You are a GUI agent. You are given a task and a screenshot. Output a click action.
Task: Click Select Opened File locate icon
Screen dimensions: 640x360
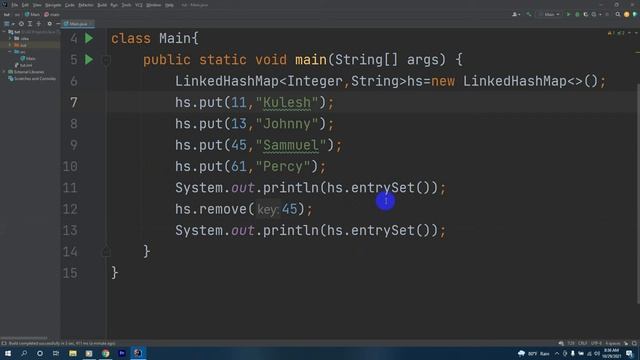pyautogui.click(x=21, y=24)
